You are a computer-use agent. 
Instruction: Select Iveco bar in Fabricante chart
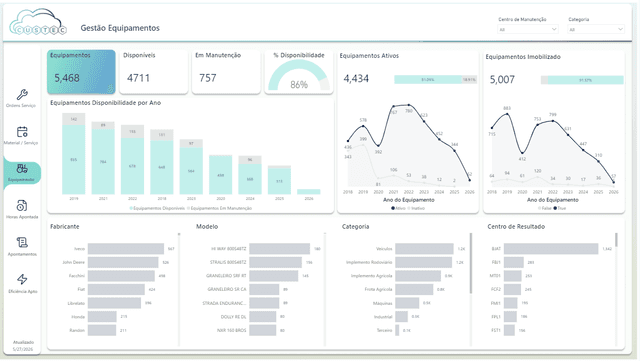tap(126, 249)
